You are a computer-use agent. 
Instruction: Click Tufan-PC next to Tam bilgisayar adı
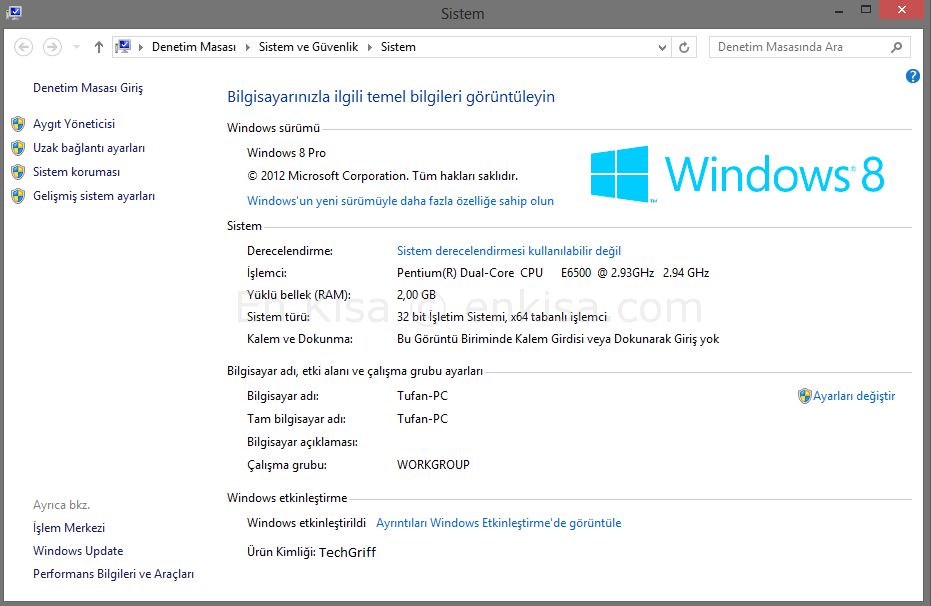click(422, 419)
